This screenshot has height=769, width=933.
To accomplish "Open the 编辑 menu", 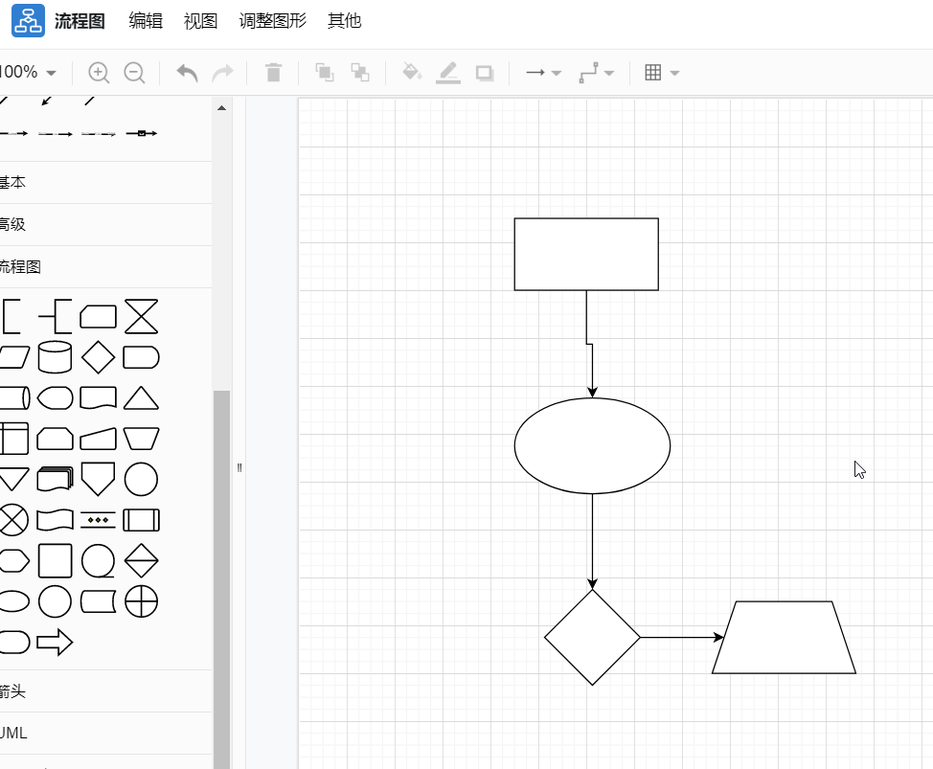I will tap(145, 21).
